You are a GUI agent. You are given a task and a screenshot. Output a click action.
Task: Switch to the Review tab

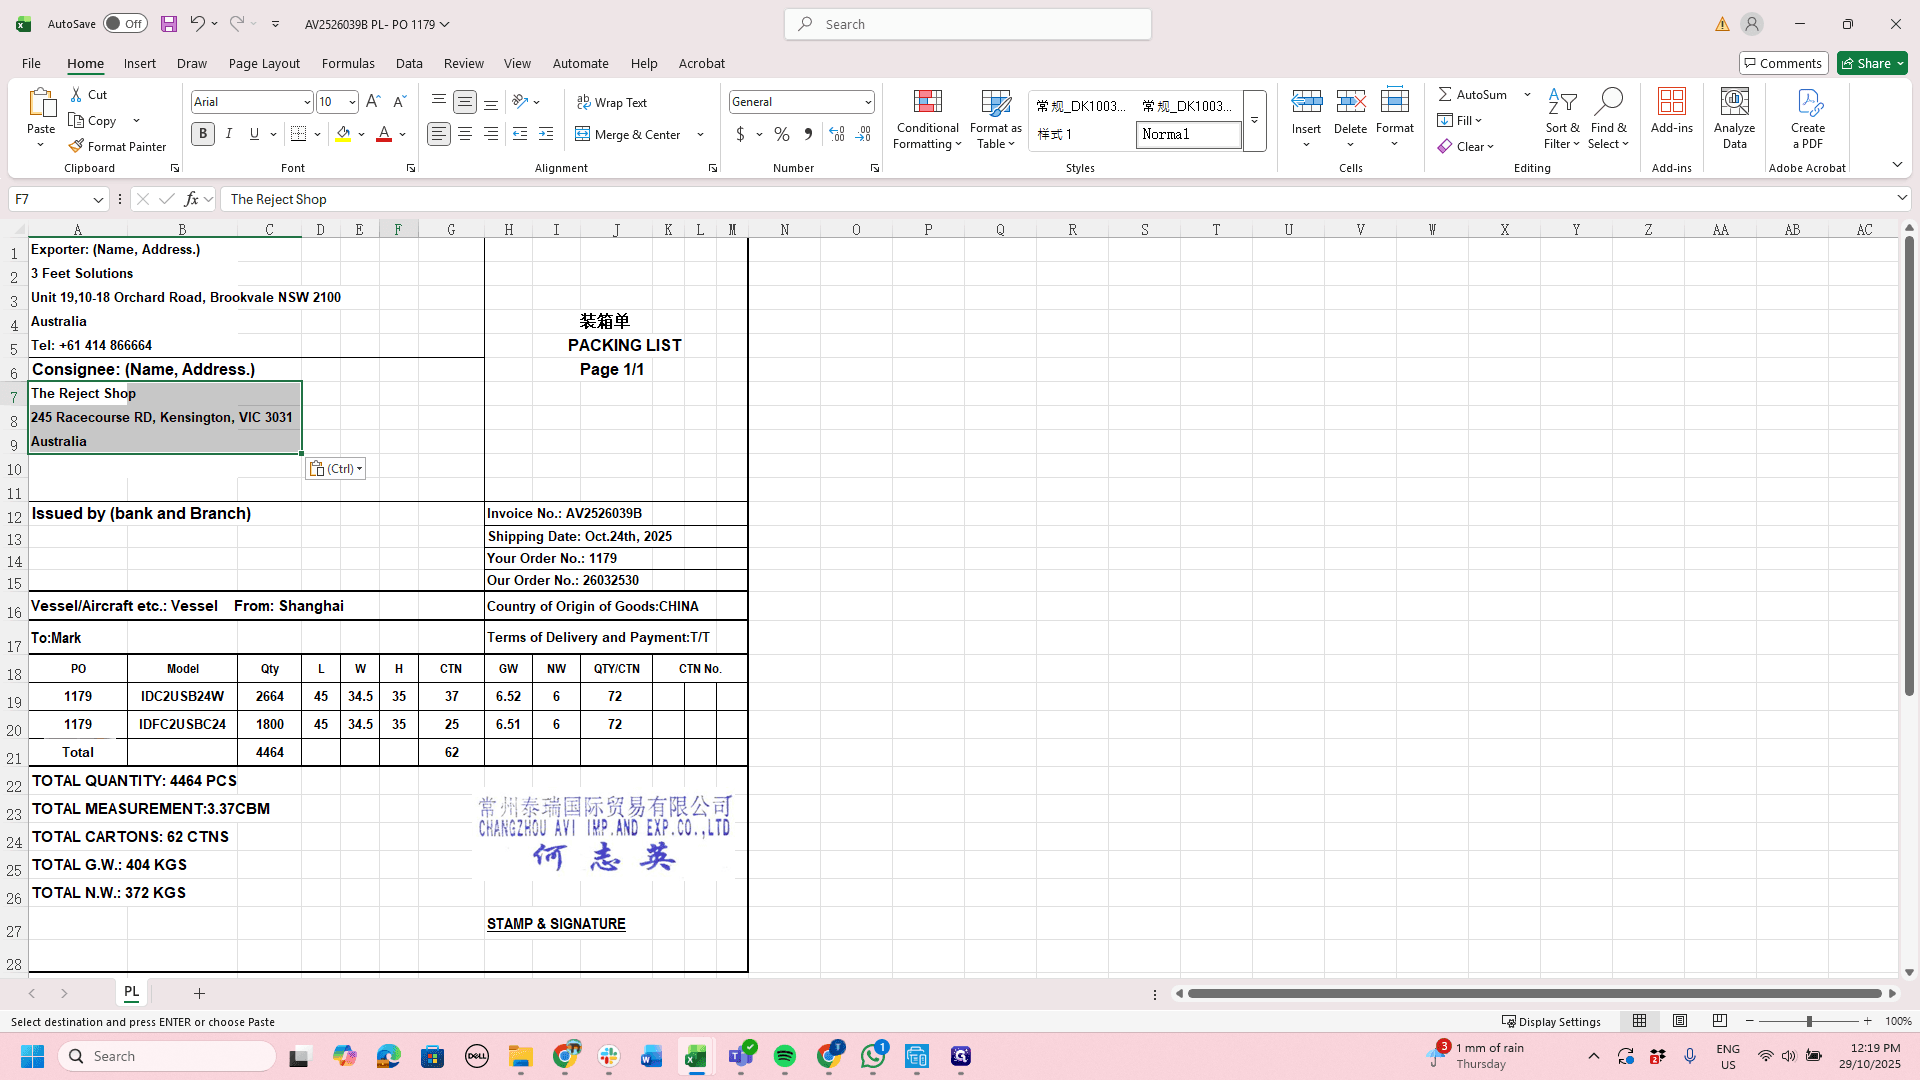(x=463, y=63)
